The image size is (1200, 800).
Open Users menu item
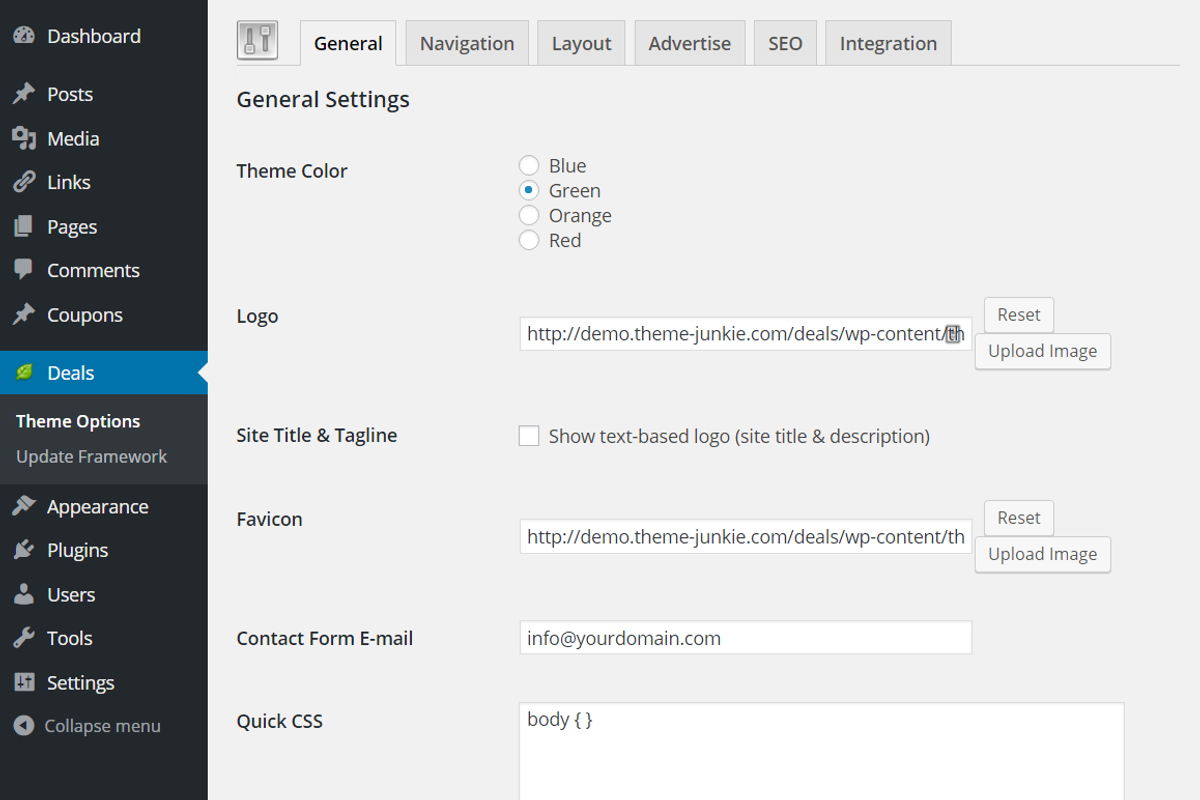pyautogui.click(x=104, y=594)
